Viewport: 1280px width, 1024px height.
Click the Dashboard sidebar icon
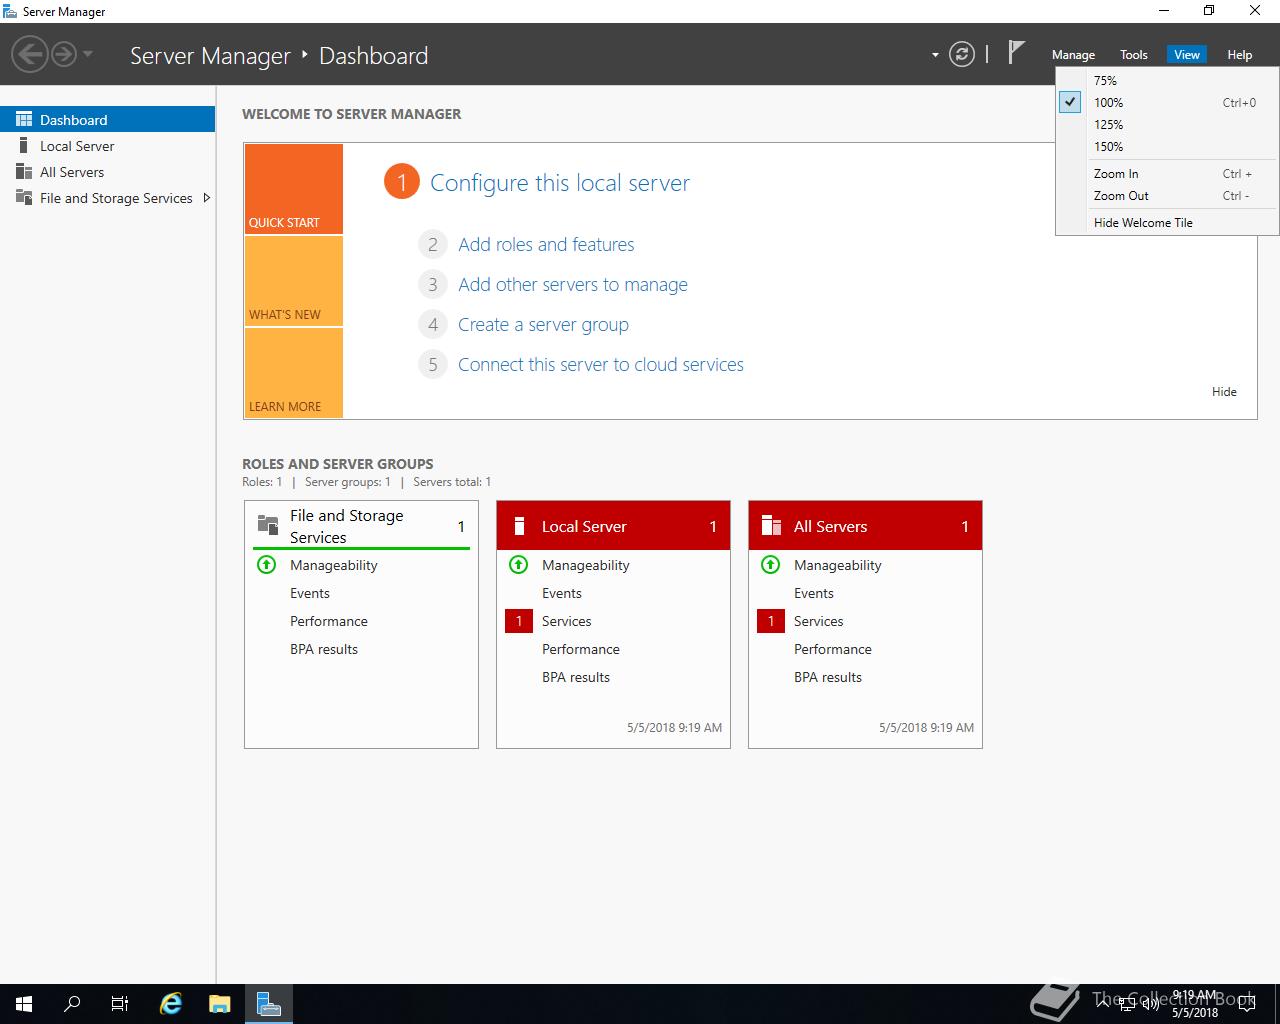(x=24, y=119)
